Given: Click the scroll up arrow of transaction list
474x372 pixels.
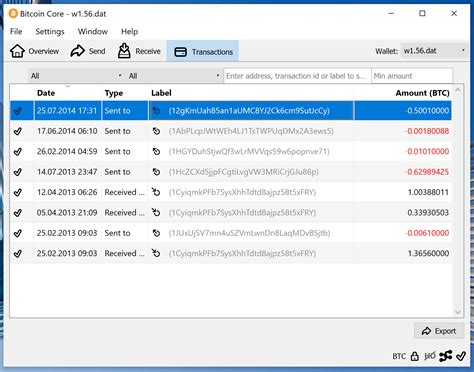Looking at the screenshot, I should 458,90.
